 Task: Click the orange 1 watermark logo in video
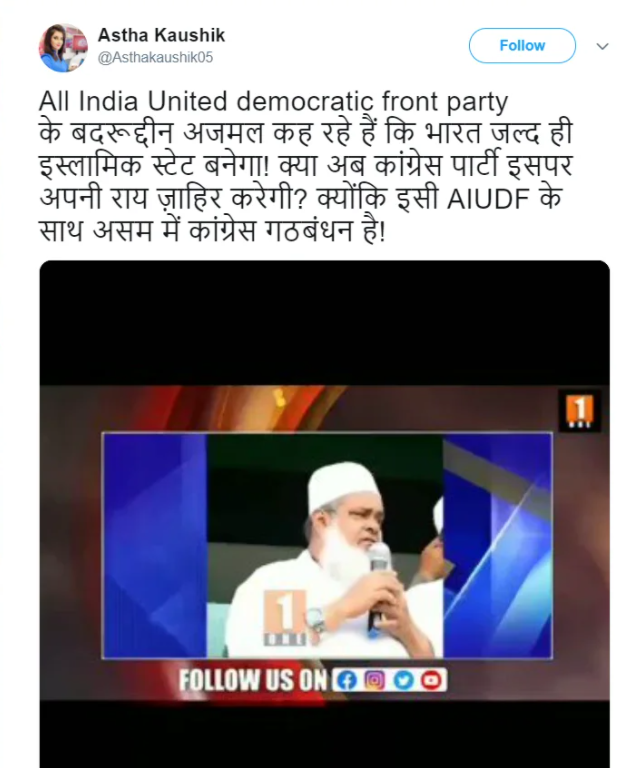click(285, 617)
